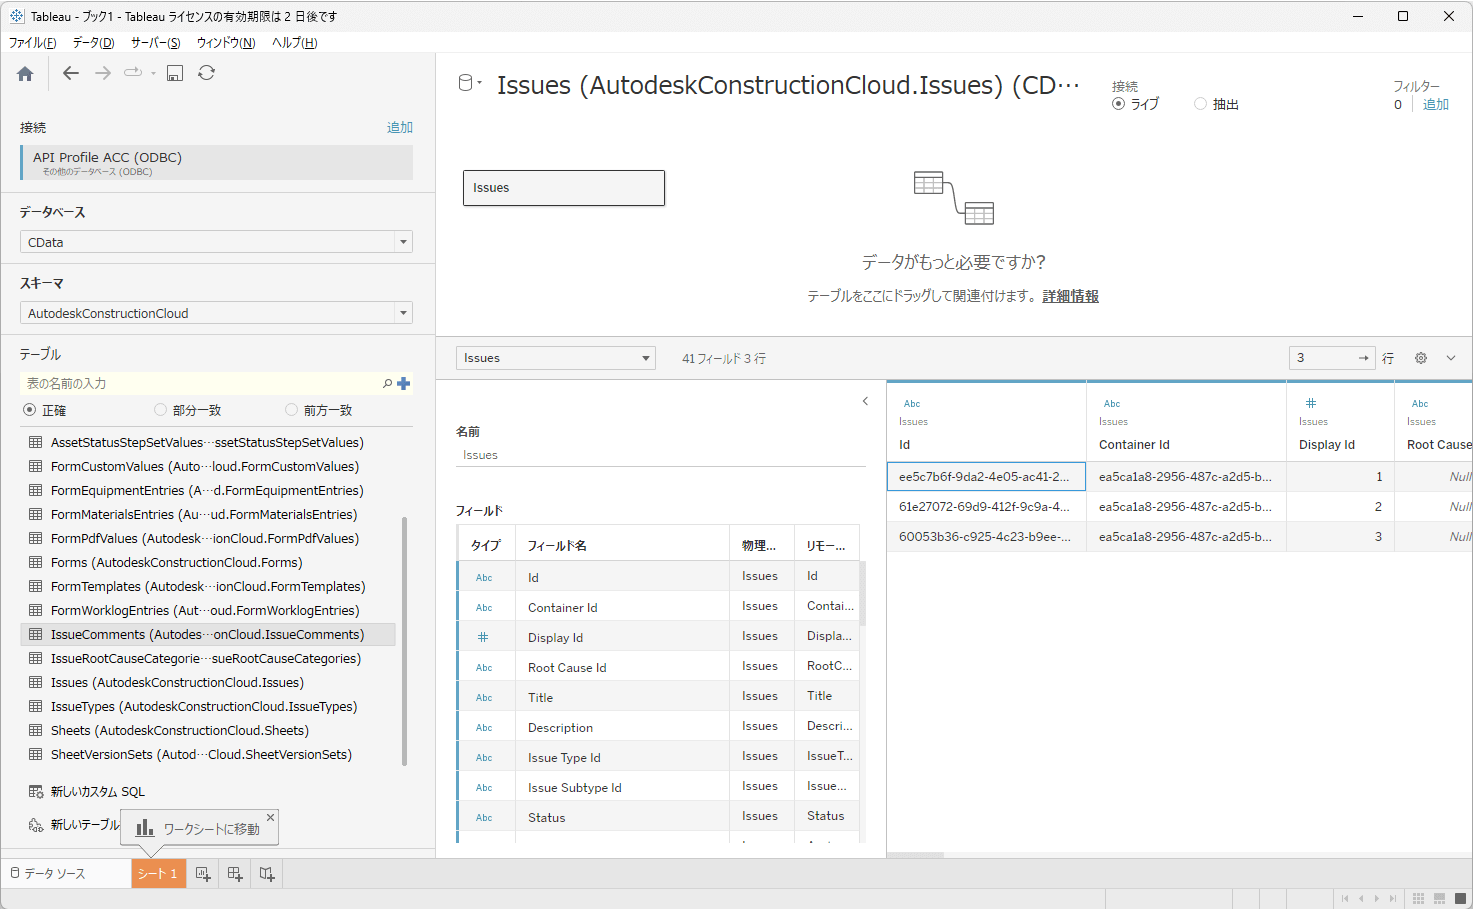
Task: Open the dropdown arrow beside the data source icon
Action: 480,83
